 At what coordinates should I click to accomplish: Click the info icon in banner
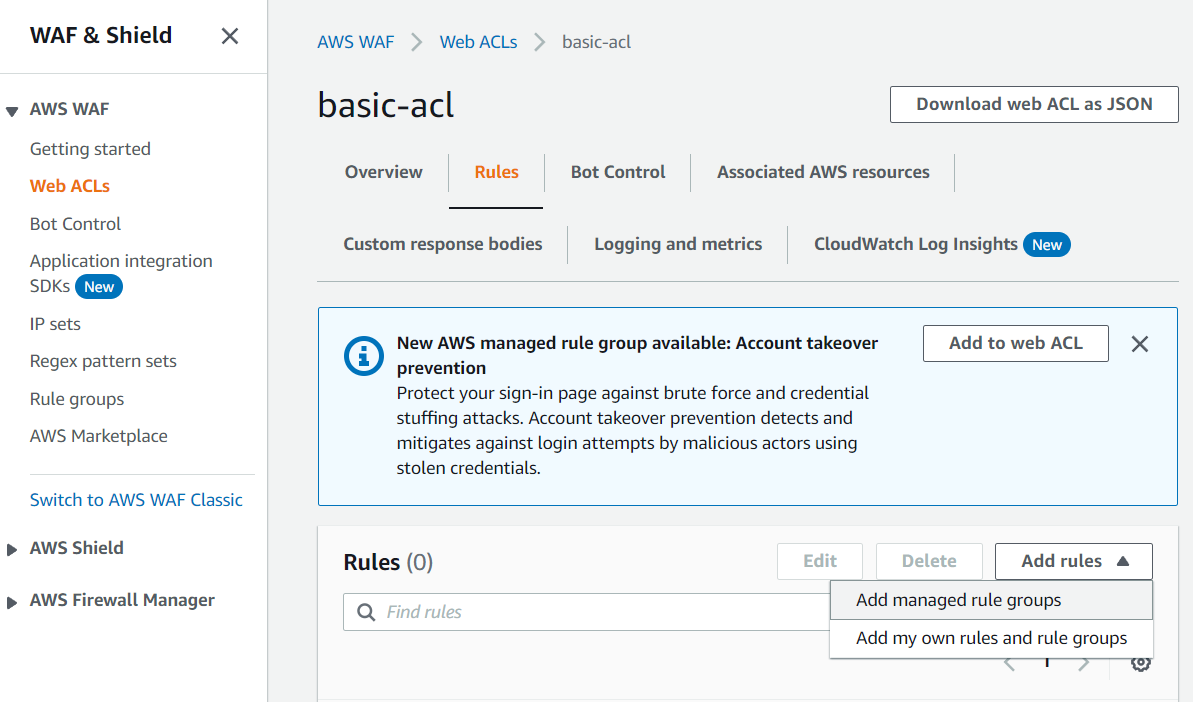click(363, 354)
